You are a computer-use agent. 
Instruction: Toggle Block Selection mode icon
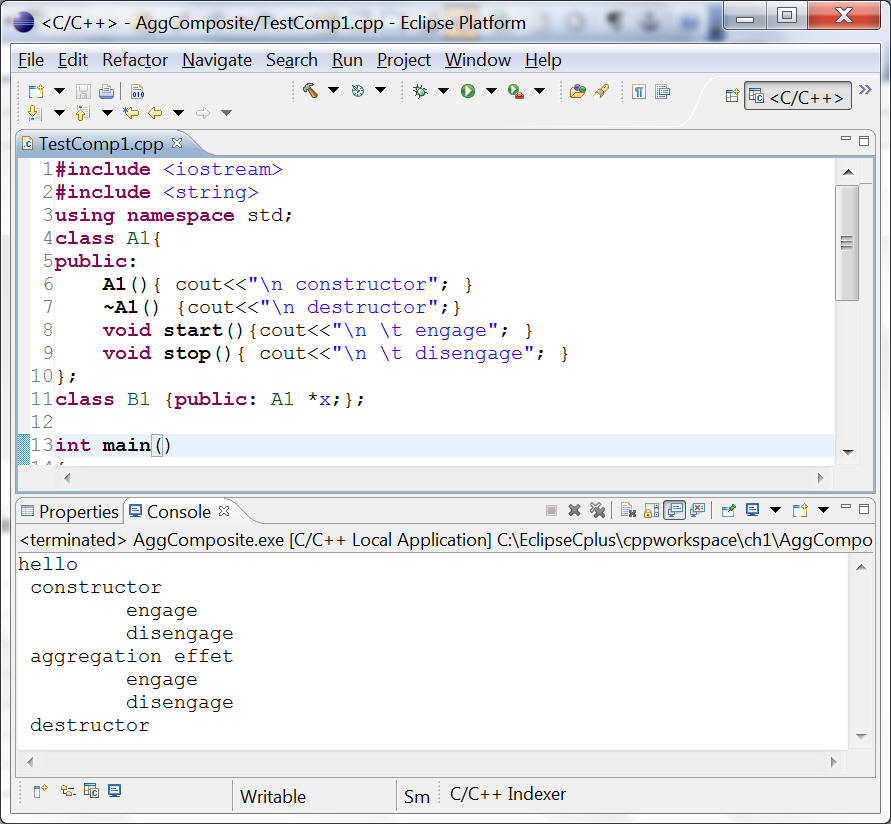pyautogui.click(x=663, y=91)
